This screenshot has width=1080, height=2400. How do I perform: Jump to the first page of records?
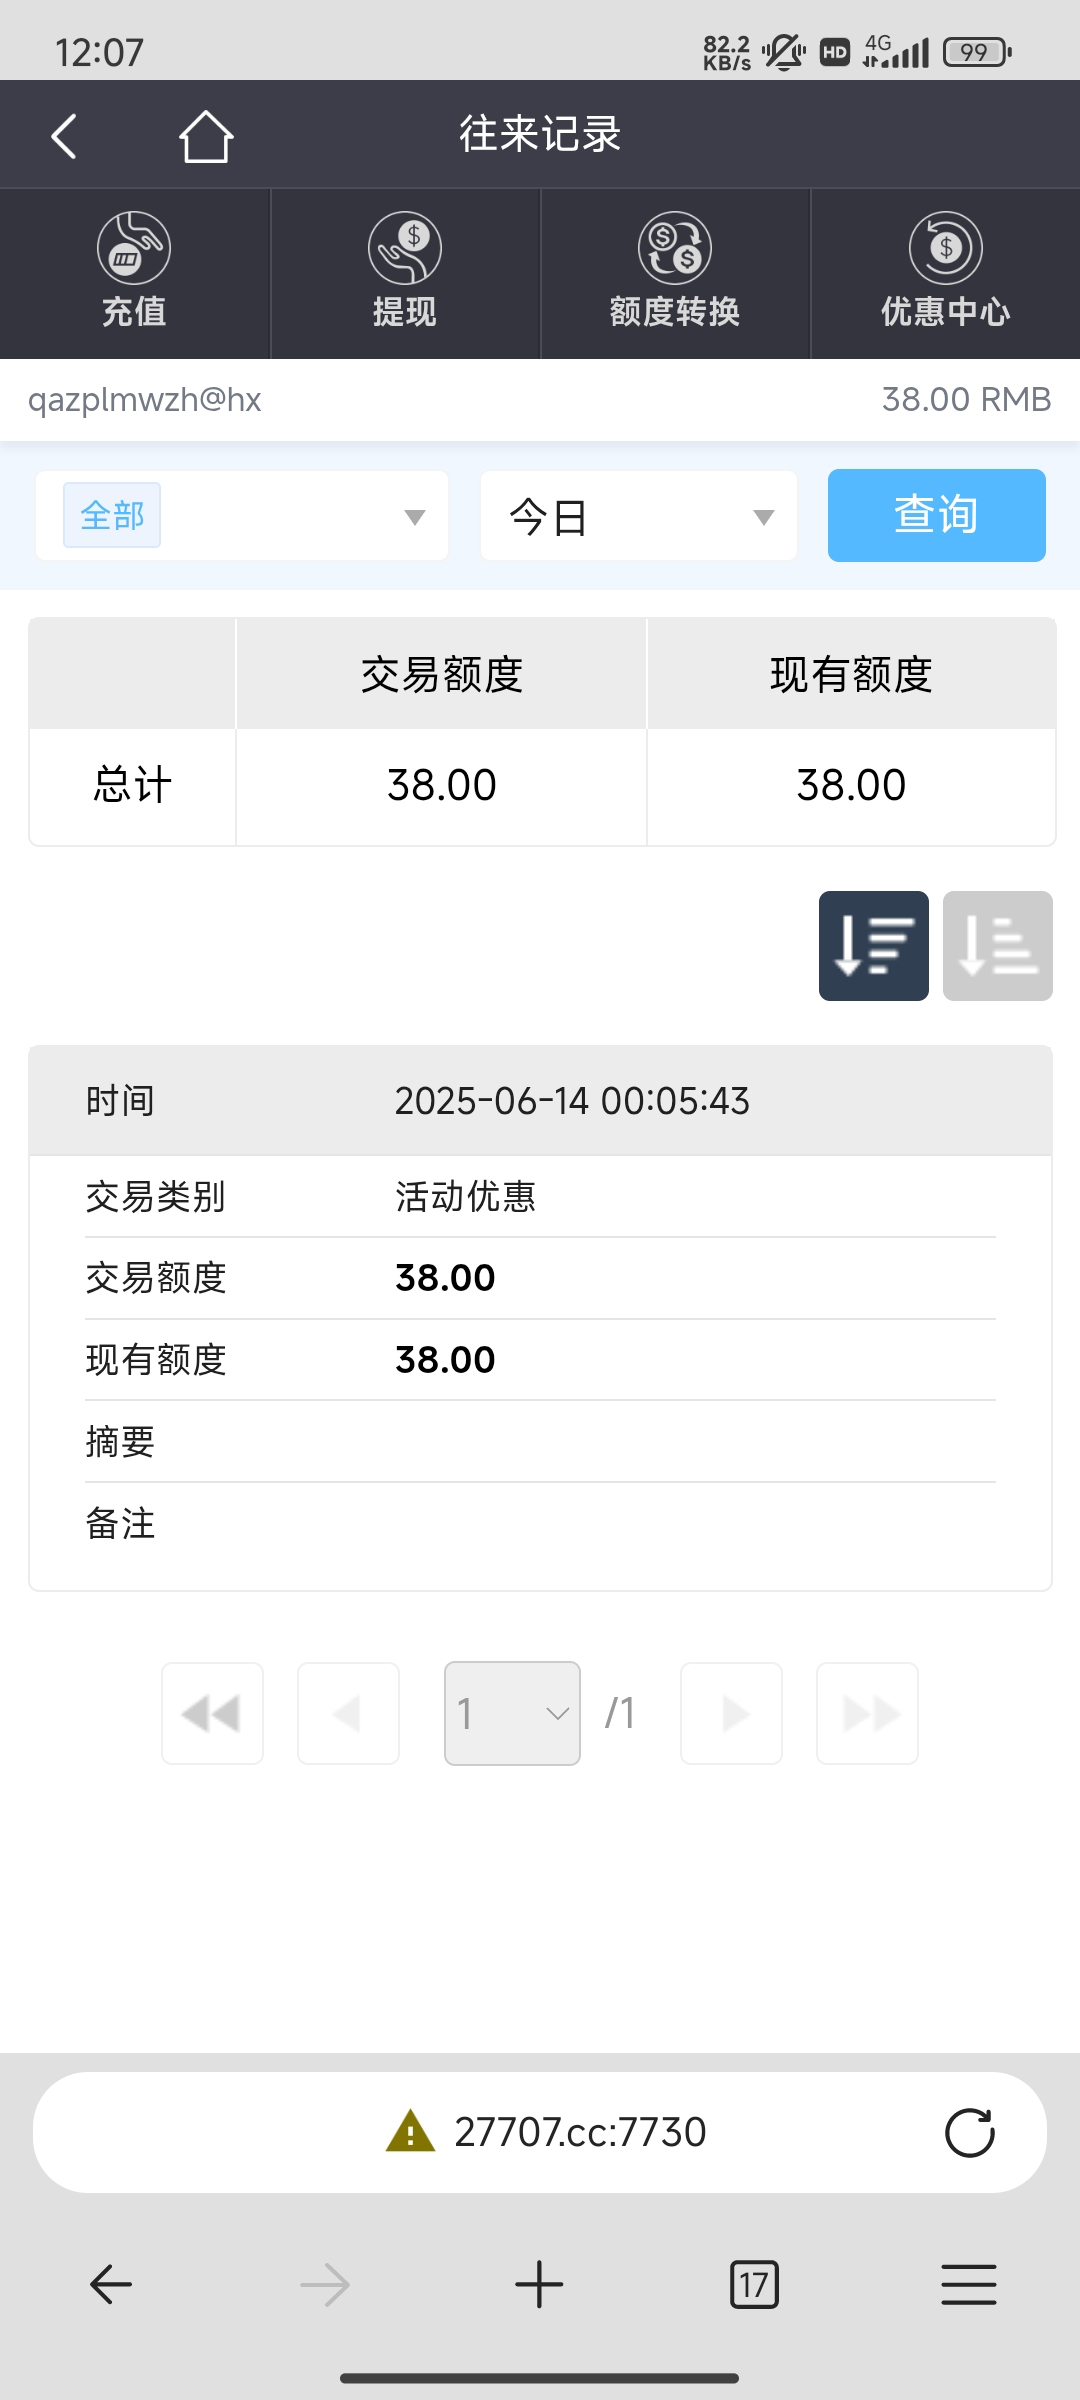212,1713
